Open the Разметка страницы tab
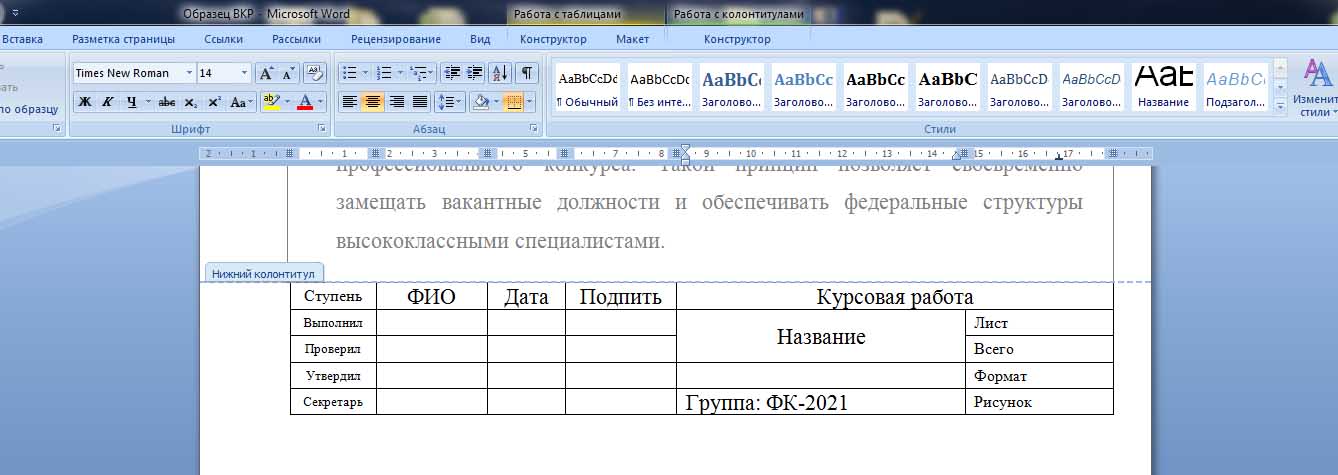The height and width of the screenshot is (475, 1338). click(x=123, y=39)
